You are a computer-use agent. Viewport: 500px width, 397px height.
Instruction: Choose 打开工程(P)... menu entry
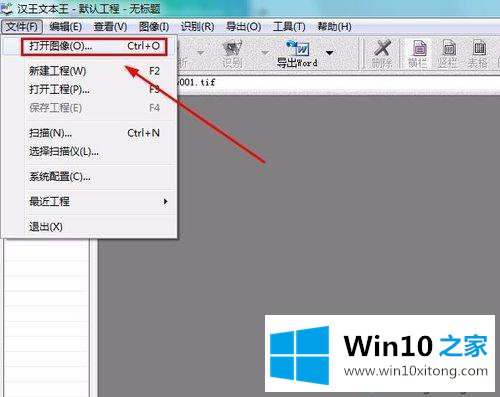[90, 89]
